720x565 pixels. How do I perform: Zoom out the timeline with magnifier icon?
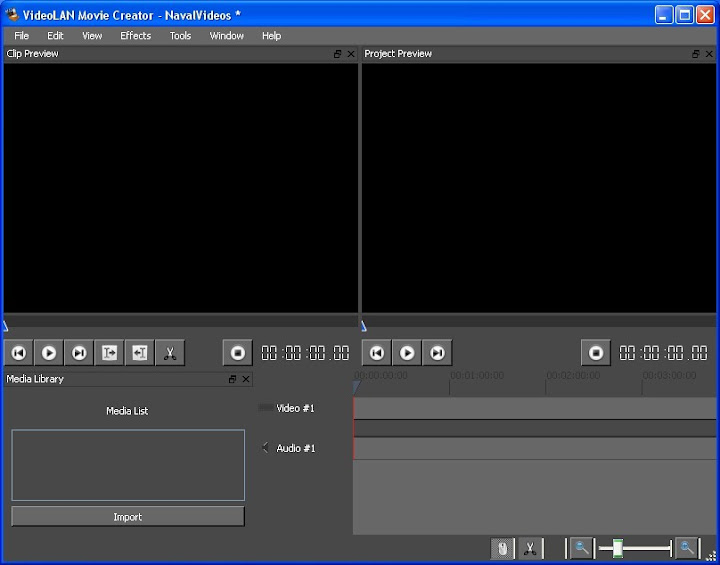[x=581, y=548]
